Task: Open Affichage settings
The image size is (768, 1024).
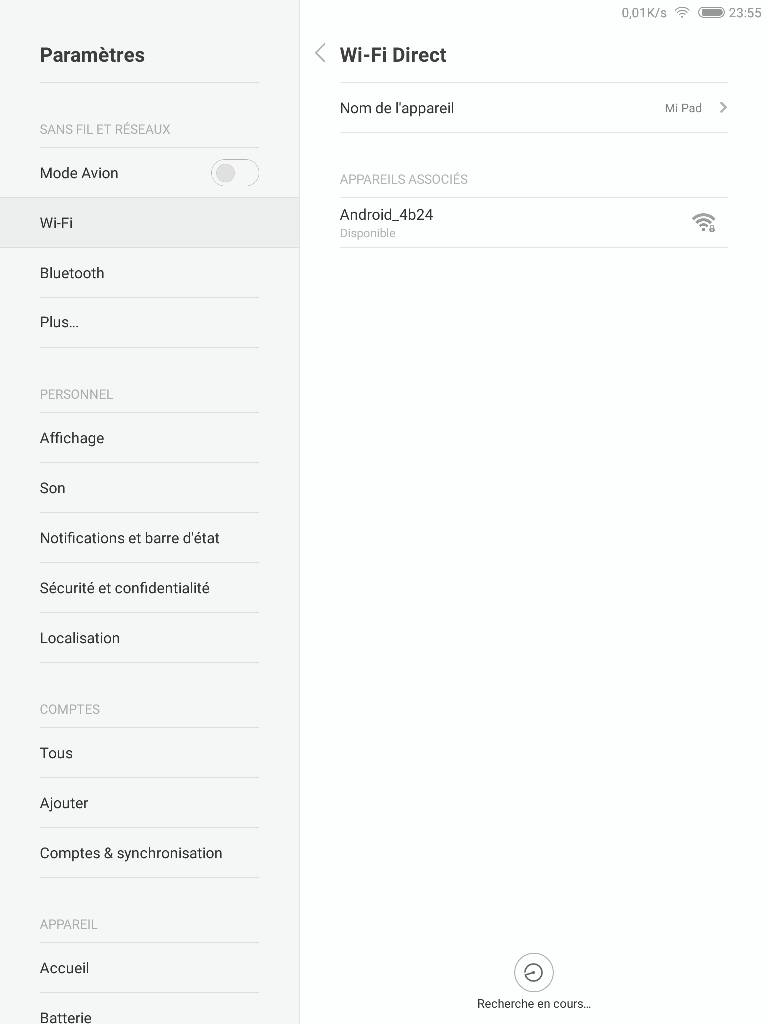Action: (x=150, y=438)
